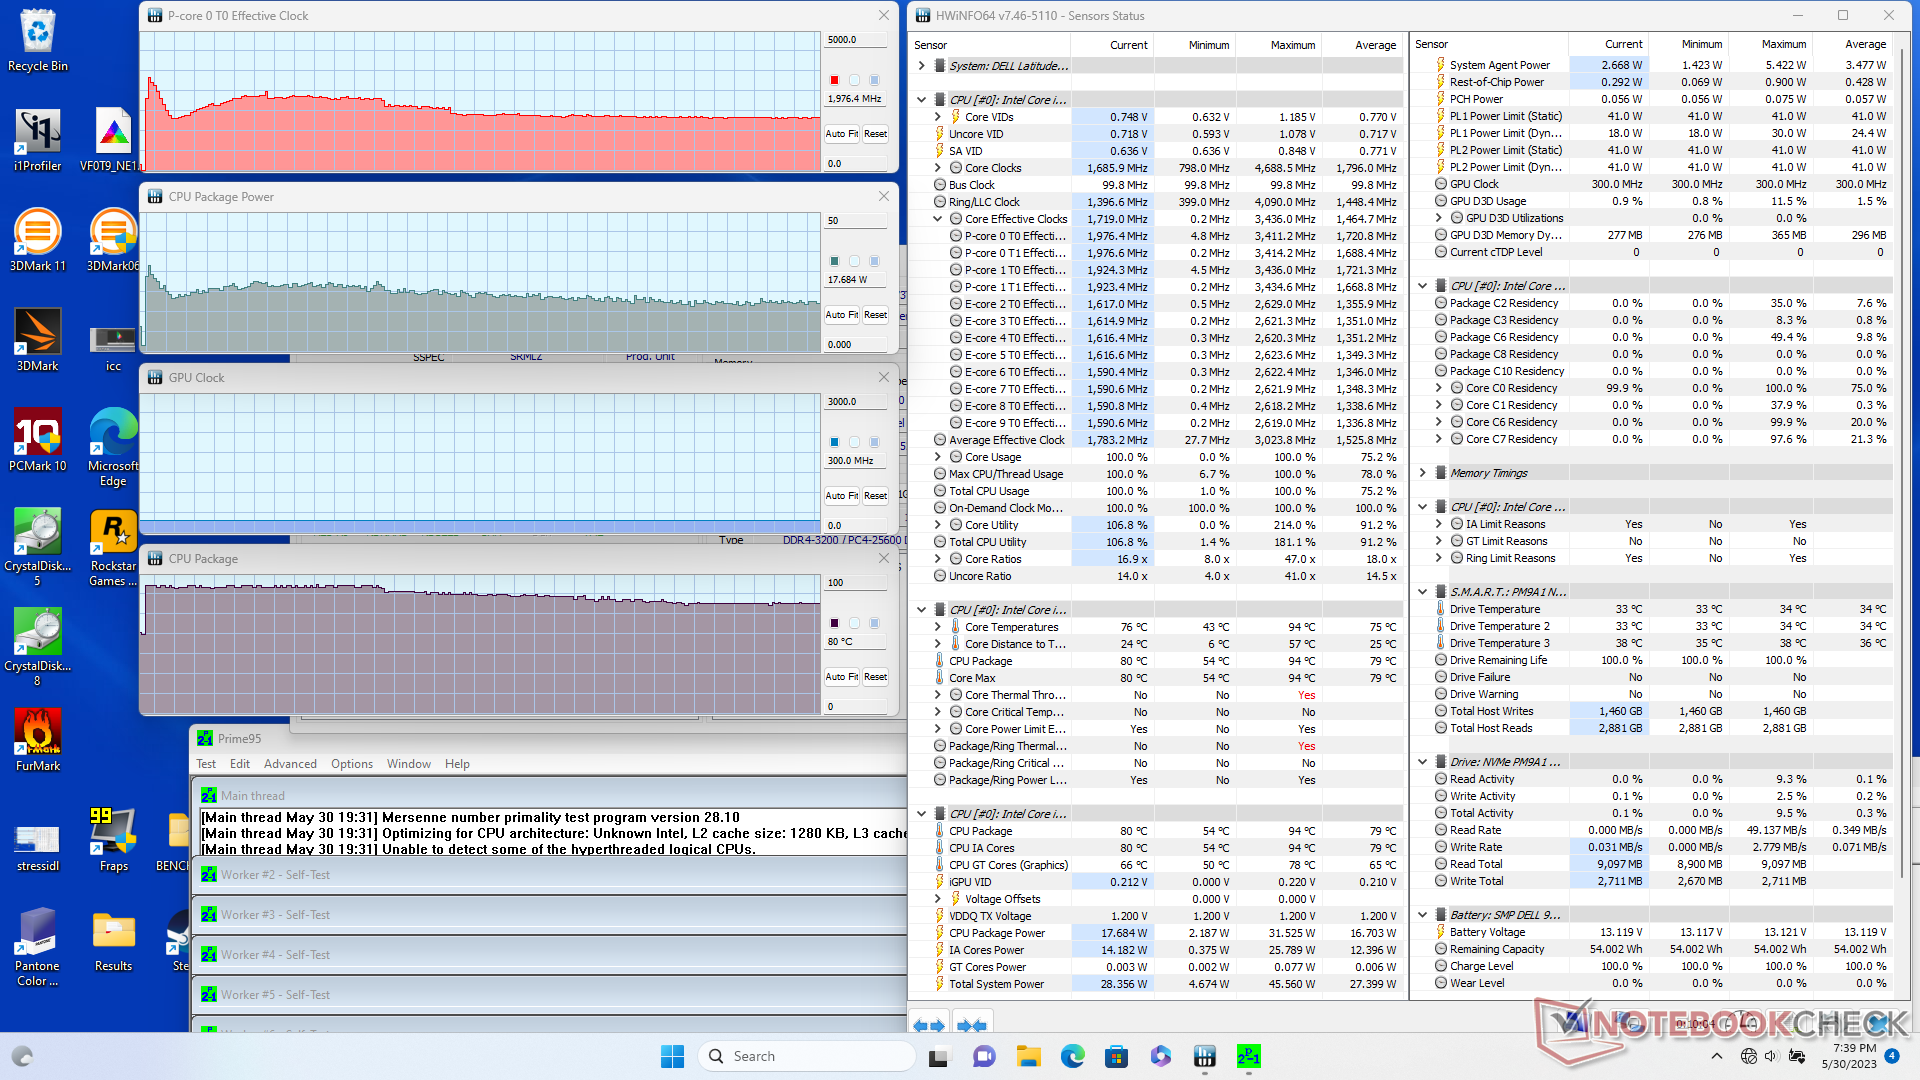Open the Options menu in Prime95
1920x1080 pixels.
pos(352,764)
